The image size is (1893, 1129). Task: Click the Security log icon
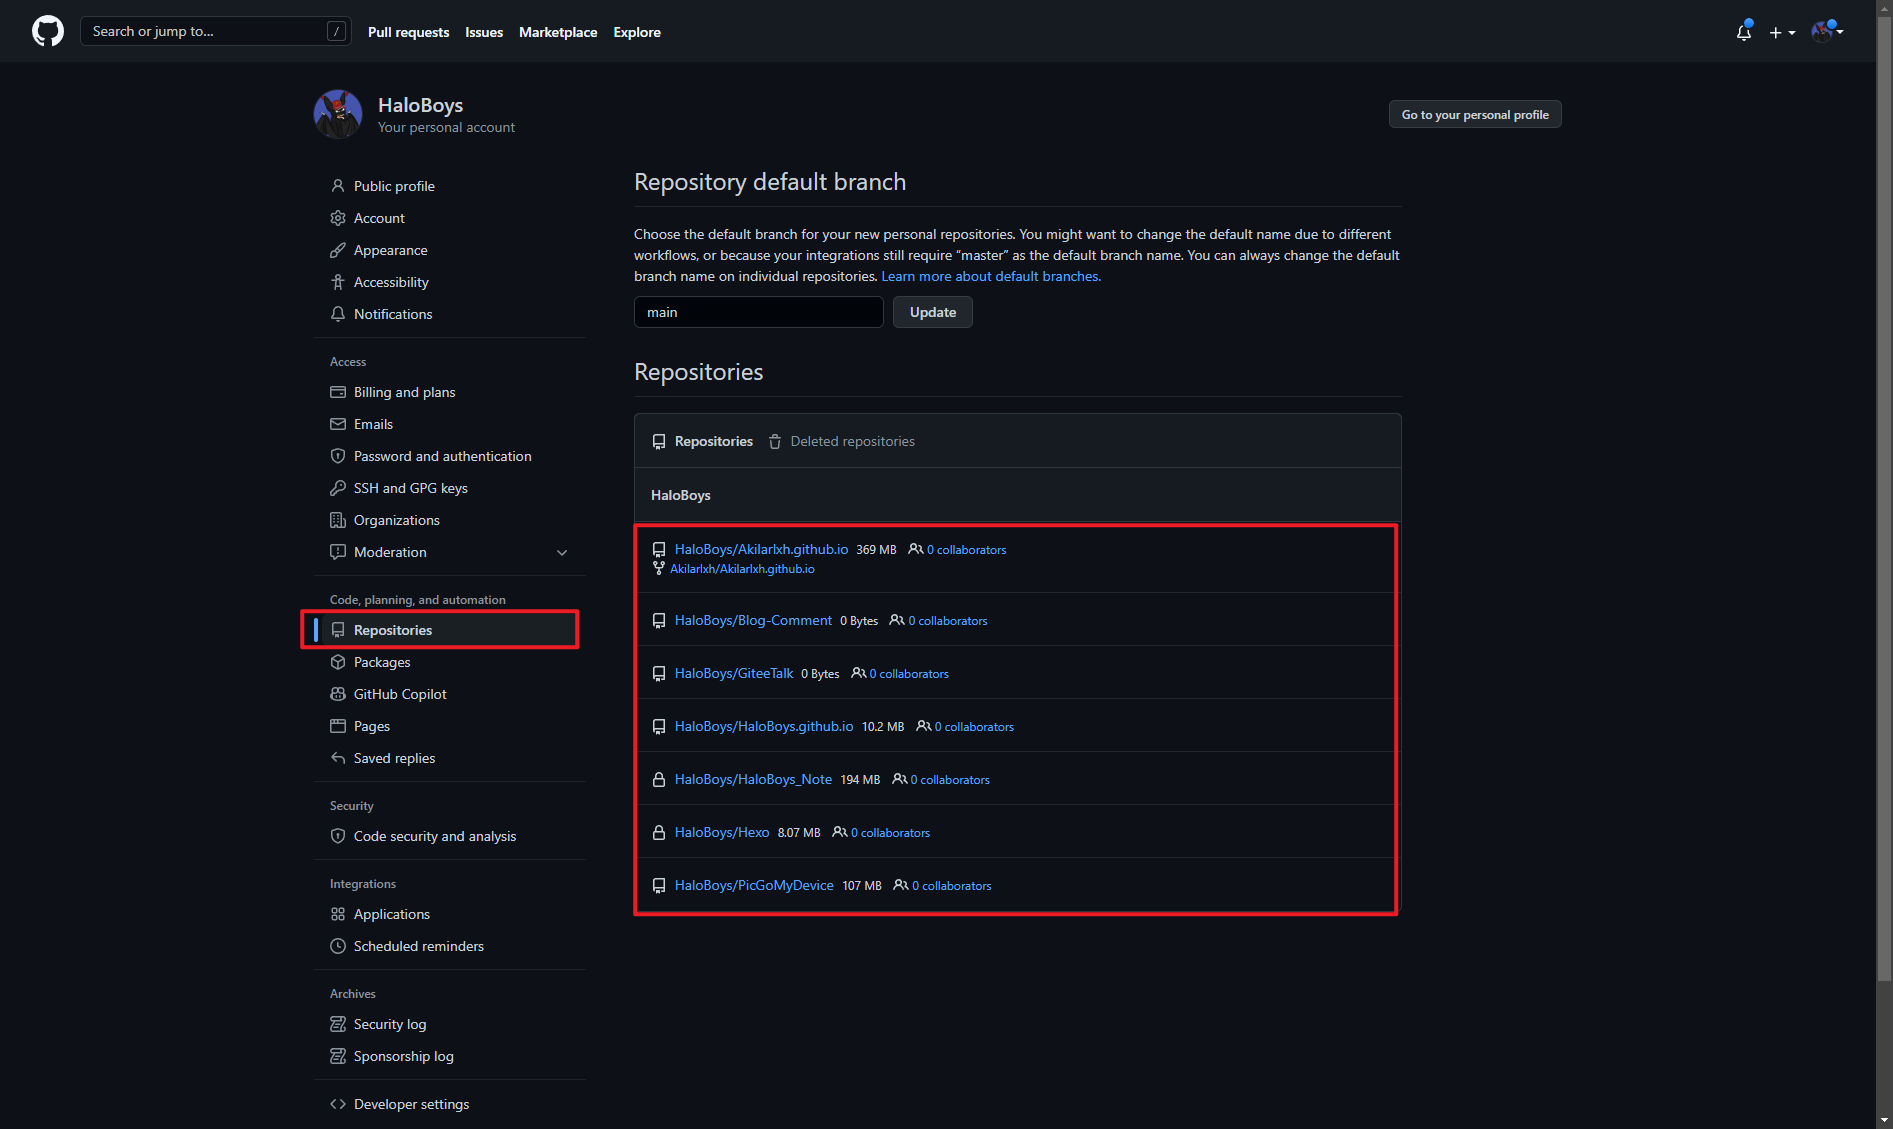click(x=338, y=1024)
